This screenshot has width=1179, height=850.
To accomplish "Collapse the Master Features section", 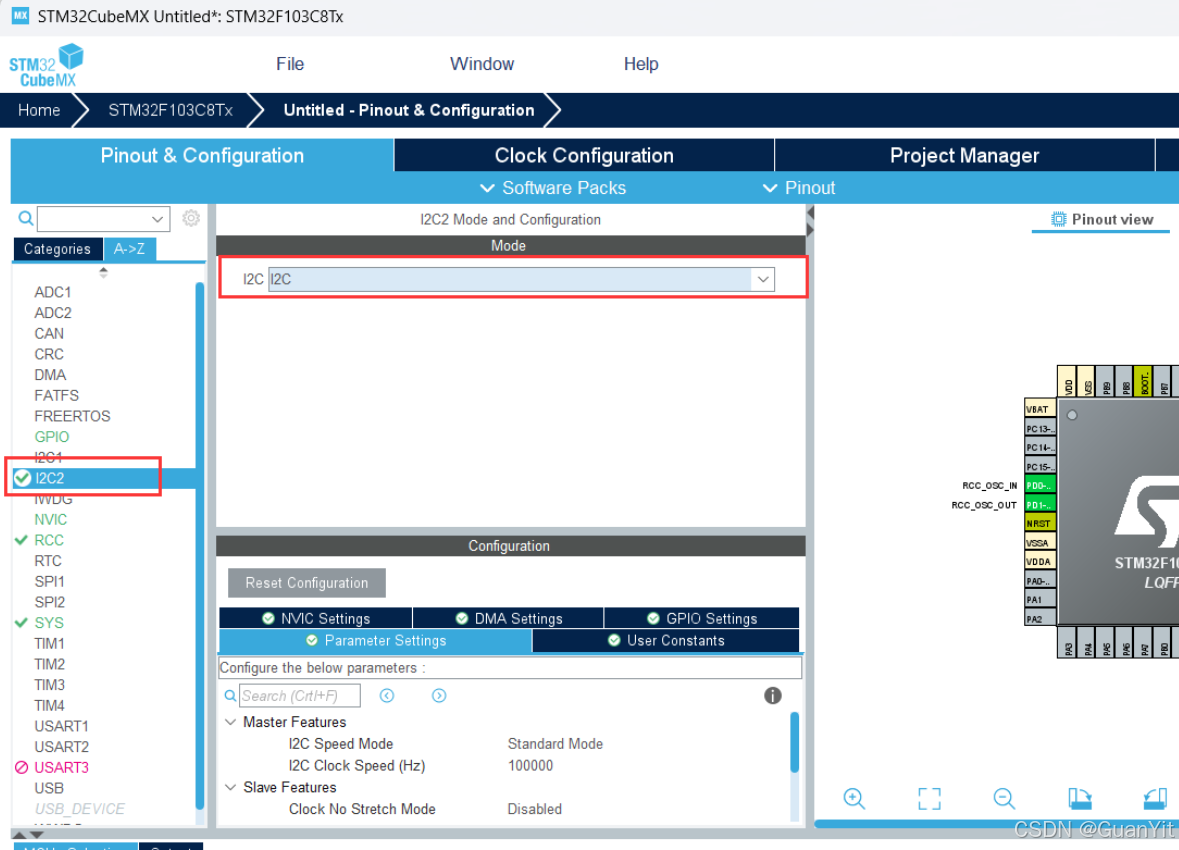I will pos(230,722).
